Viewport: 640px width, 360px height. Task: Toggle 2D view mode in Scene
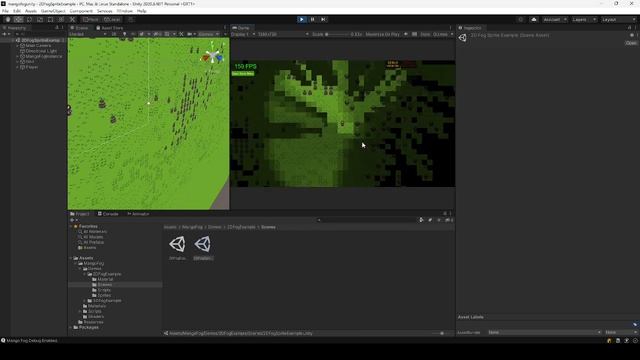point(114,34)
